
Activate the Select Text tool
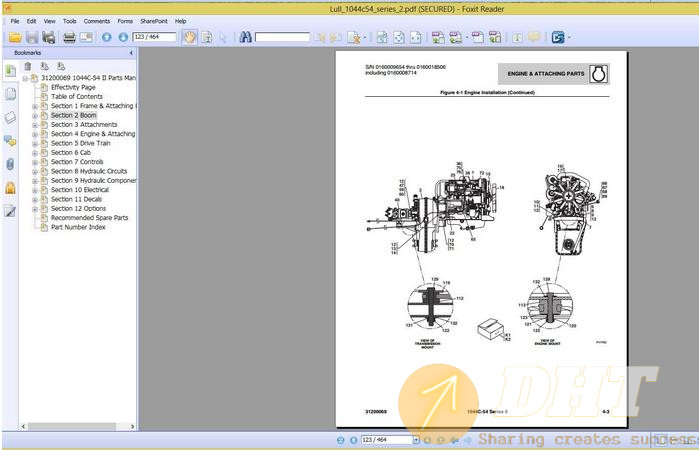pyautogui.click(x=207, y=37)
